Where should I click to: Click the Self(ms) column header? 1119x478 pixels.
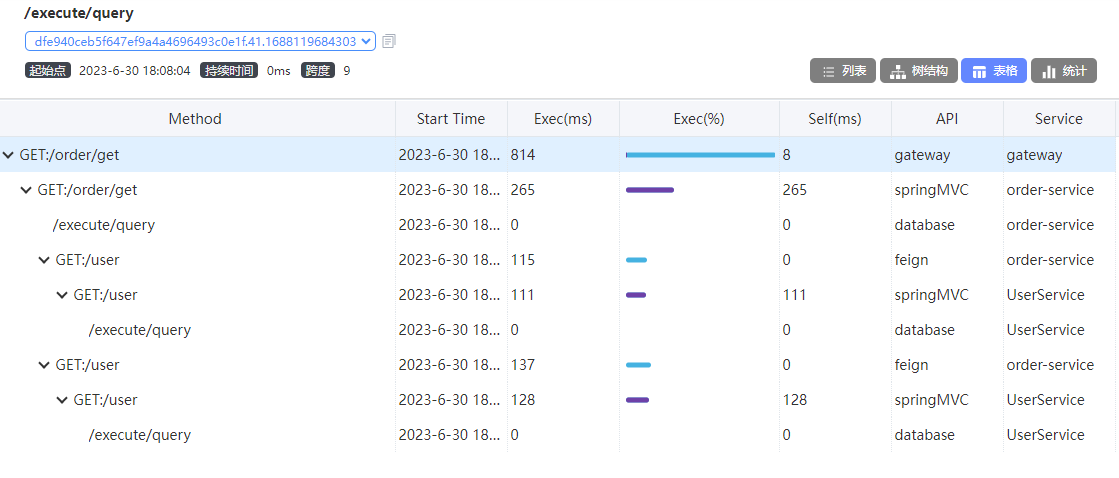point(835,119)
